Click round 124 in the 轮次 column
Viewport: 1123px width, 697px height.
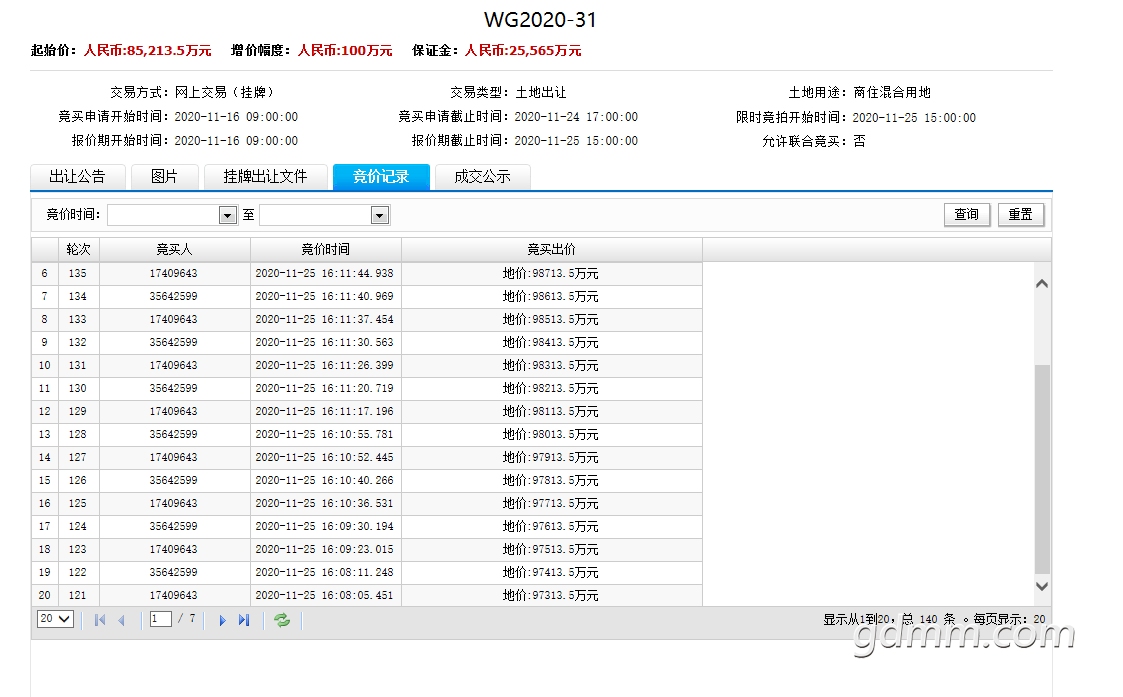point(77,527)
